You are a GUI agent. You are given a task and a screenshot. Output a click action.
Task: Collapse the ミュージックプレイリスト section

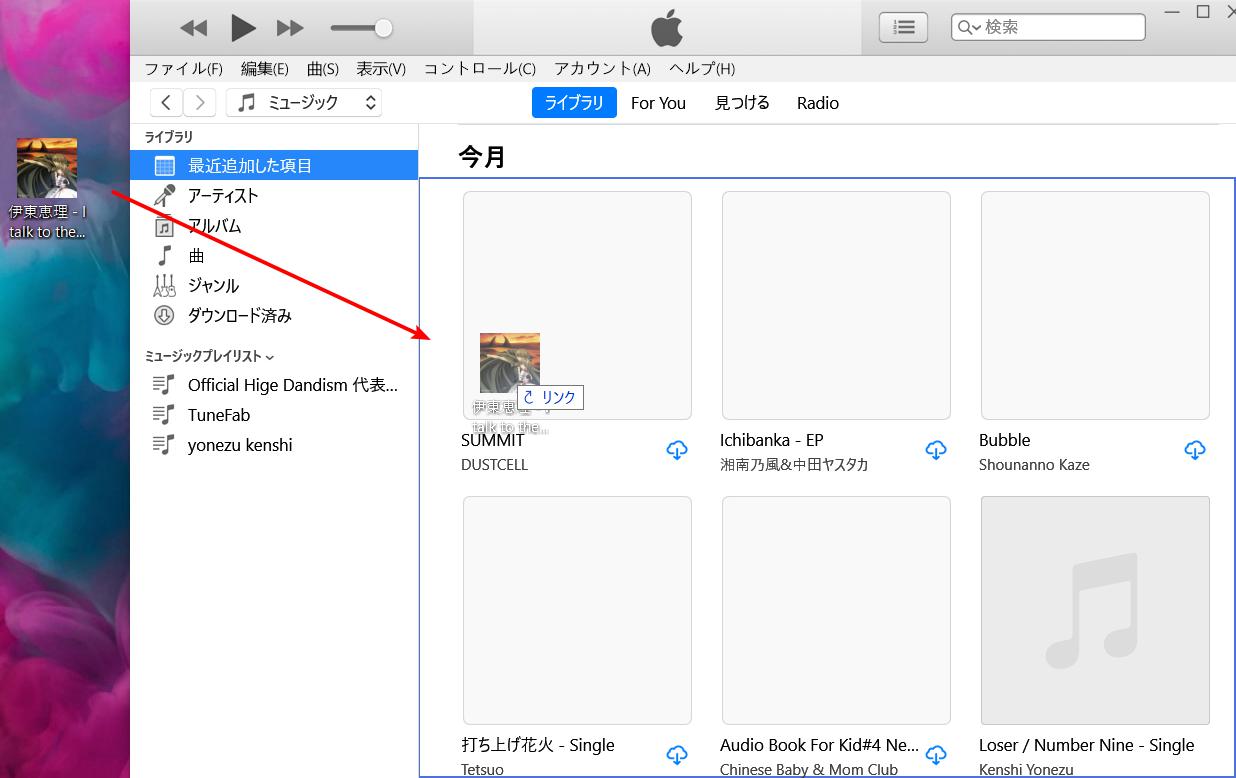click(x=270, y=357)
